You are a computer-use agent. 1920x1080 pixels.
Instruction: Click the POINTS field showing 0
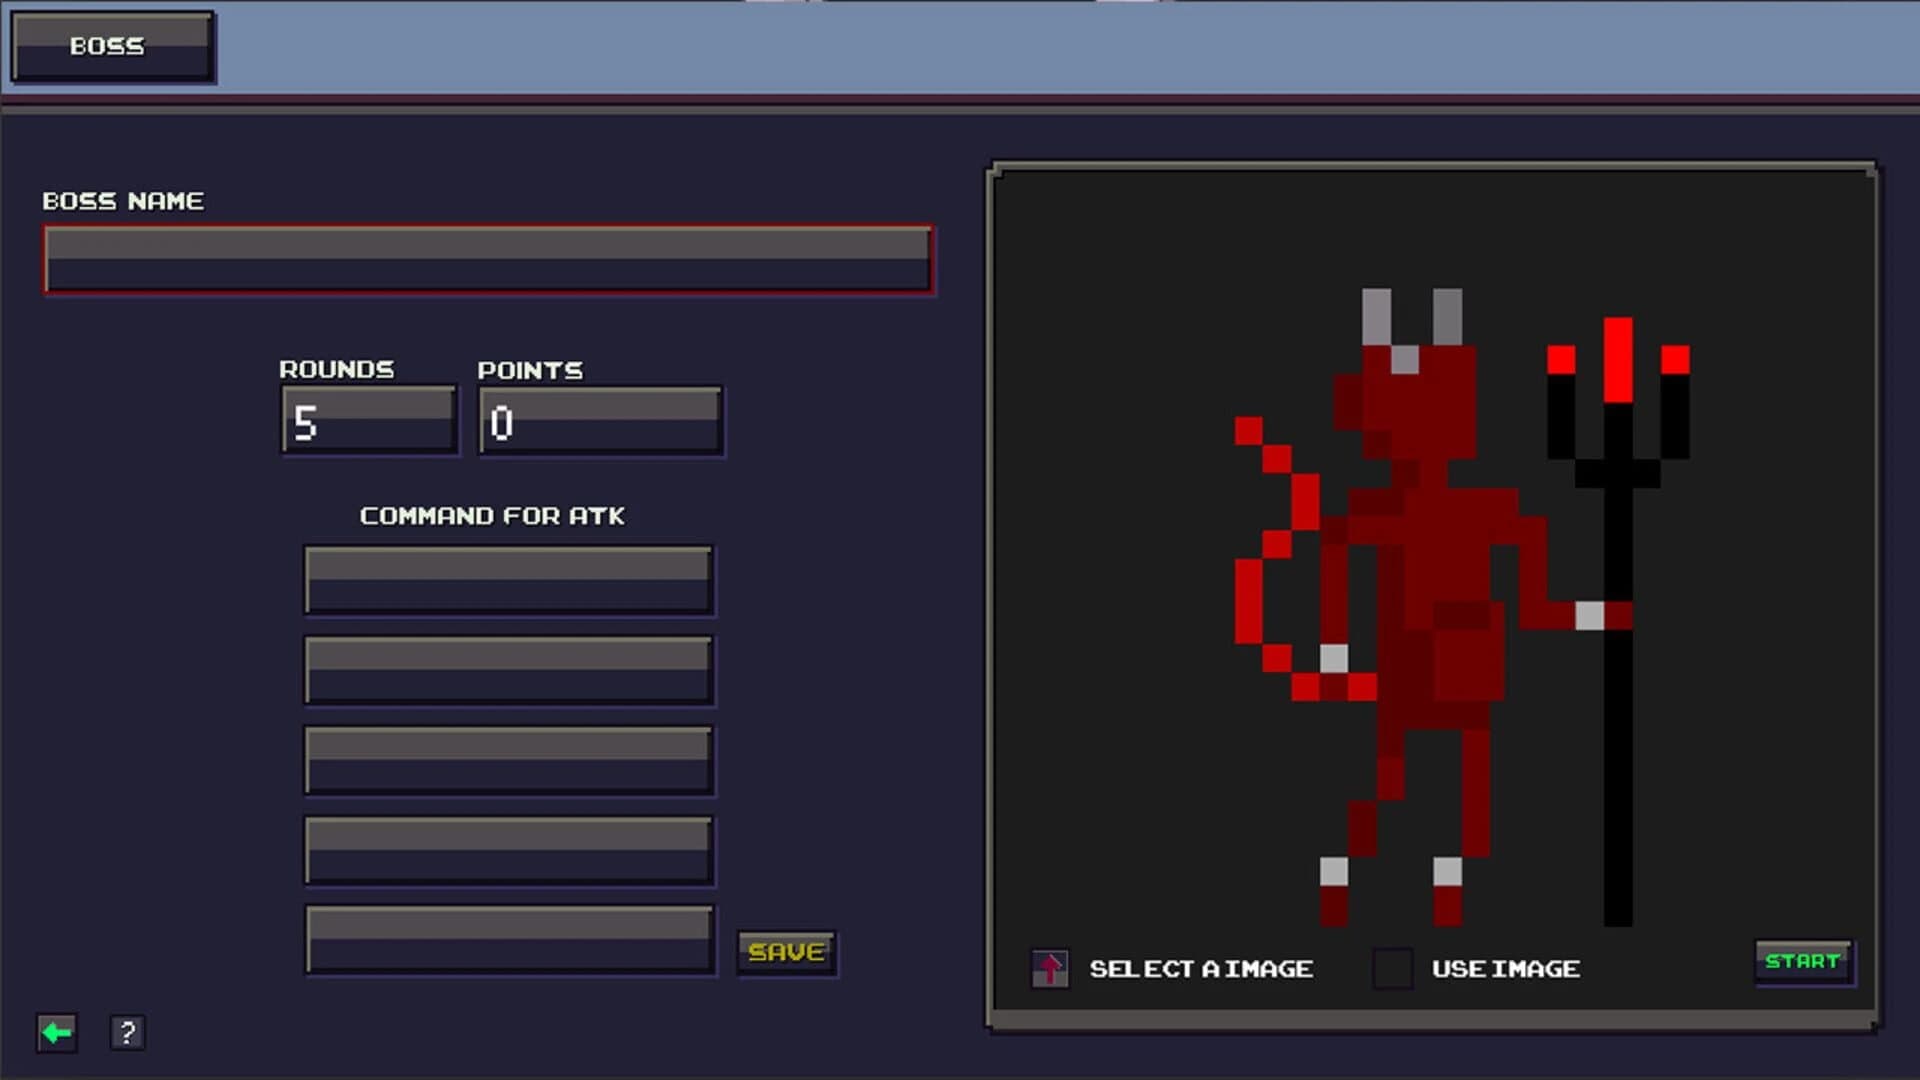598,418
